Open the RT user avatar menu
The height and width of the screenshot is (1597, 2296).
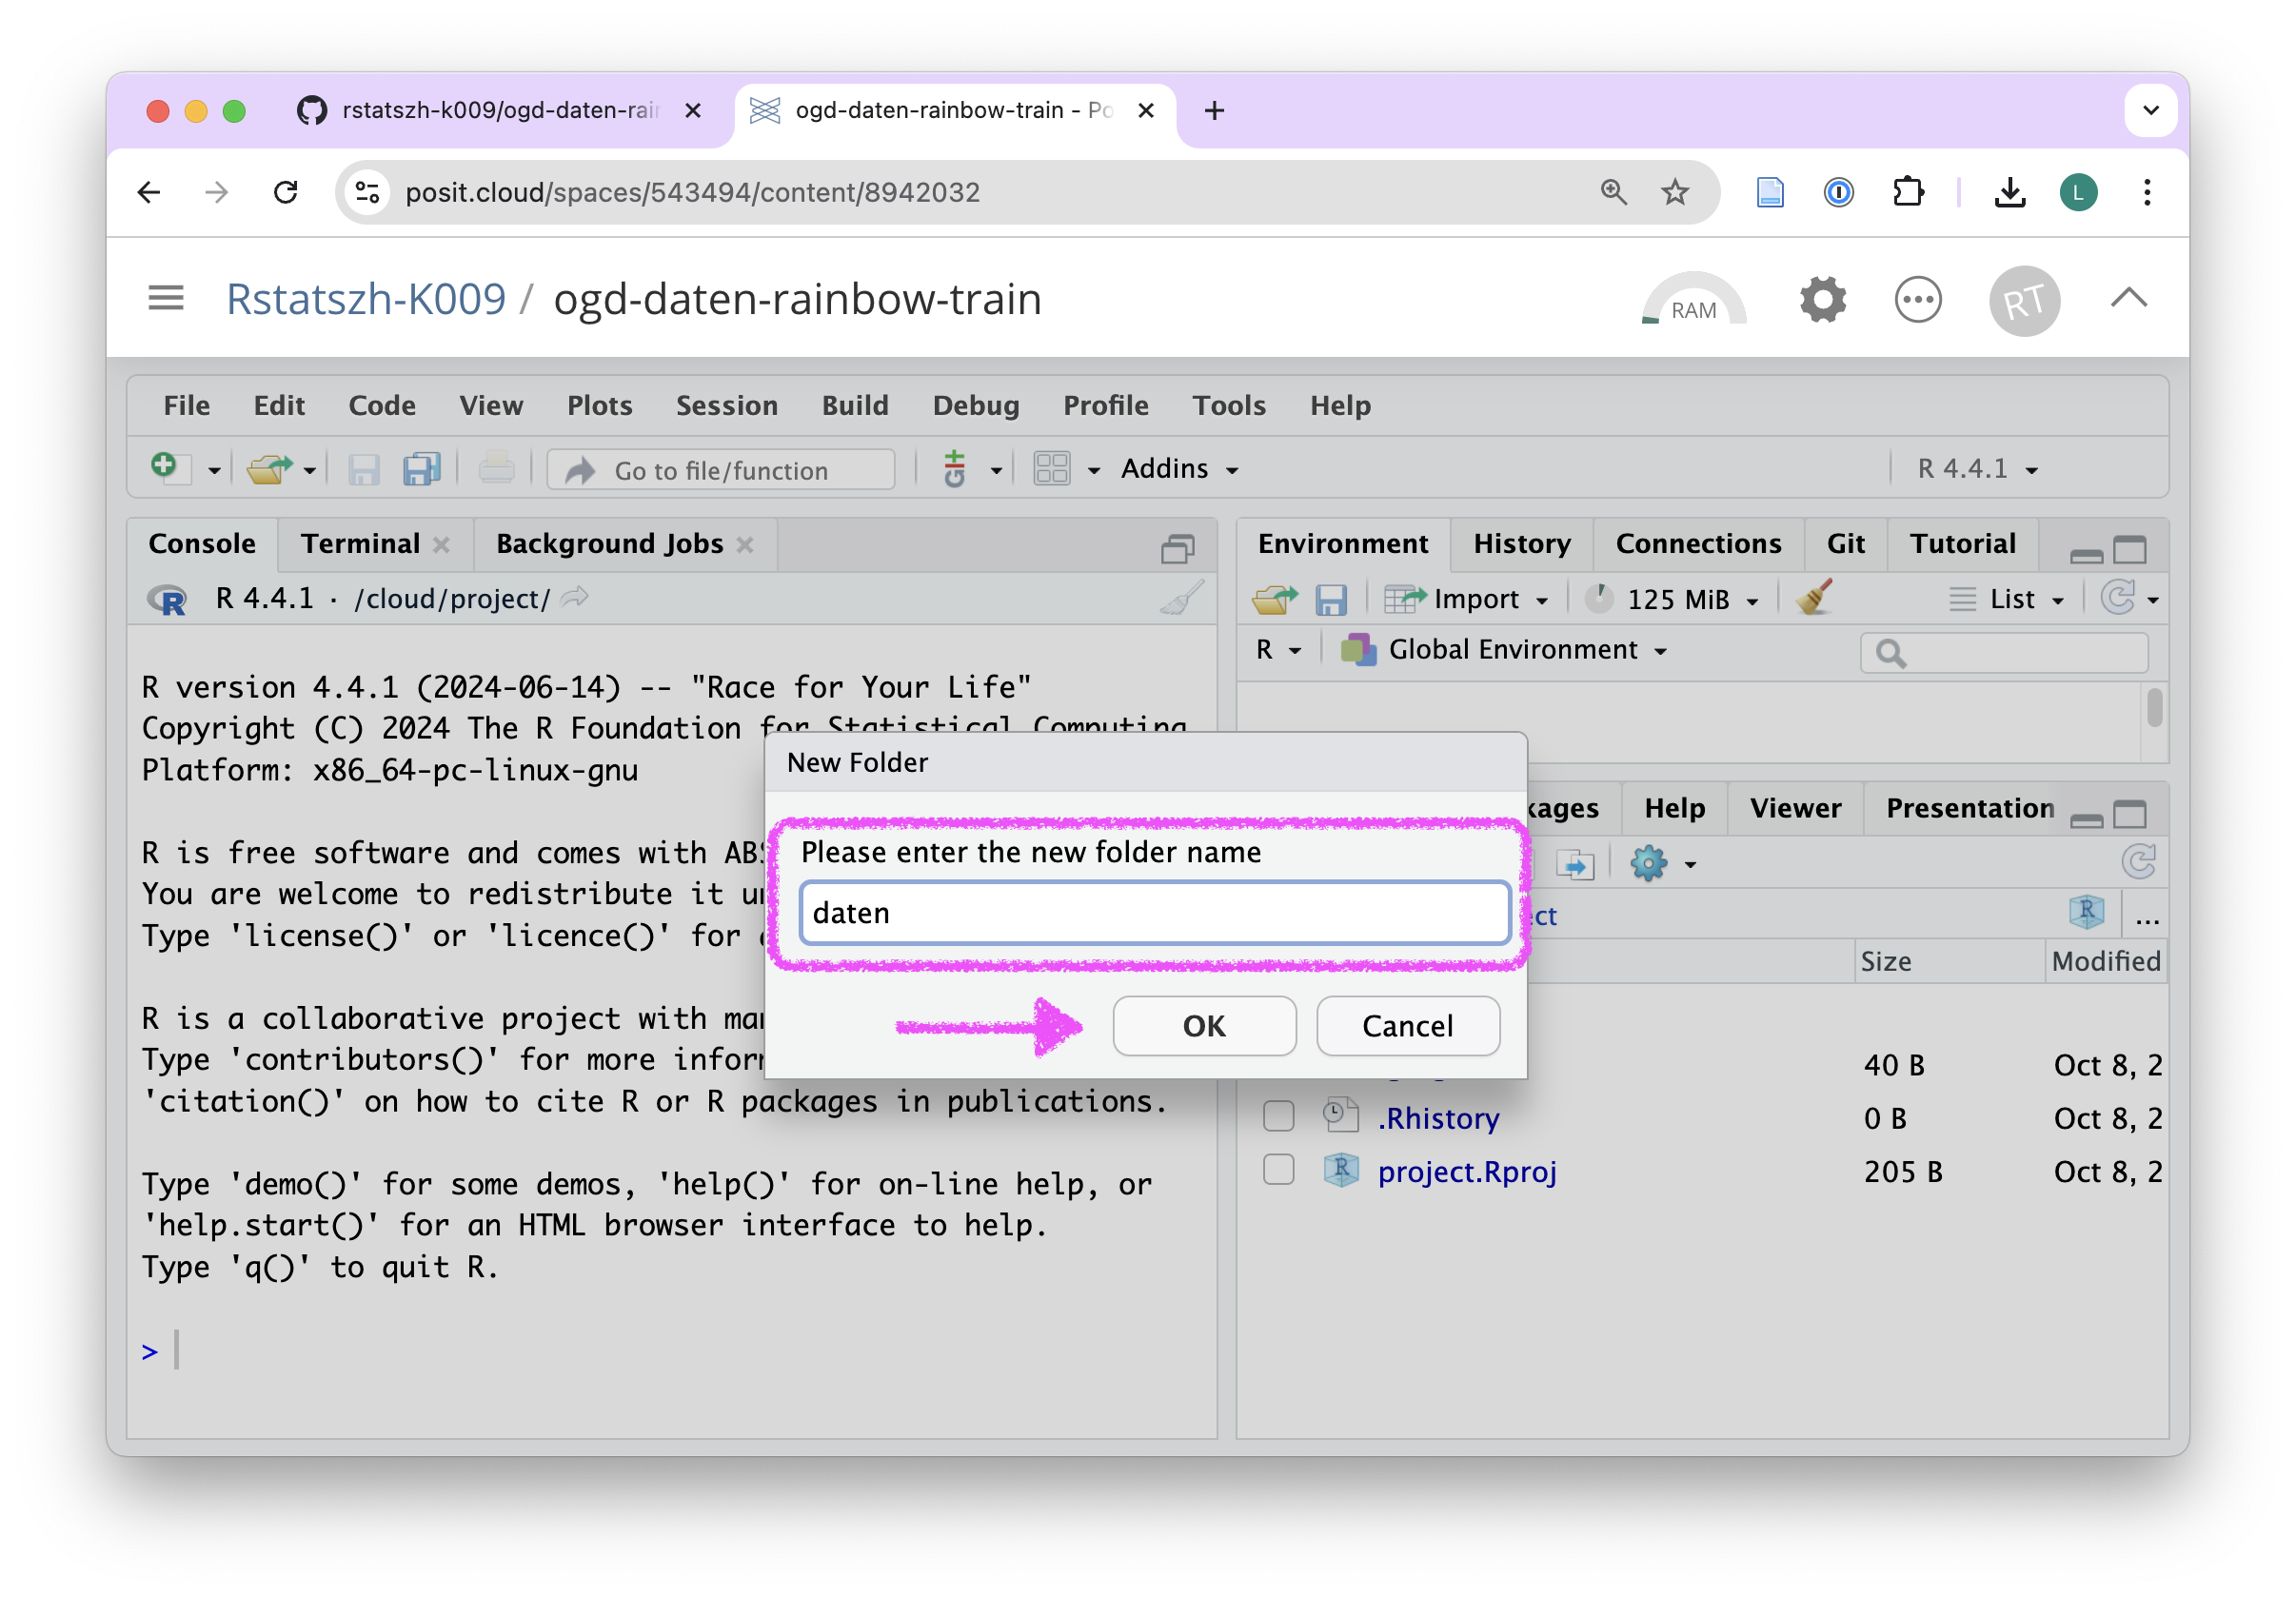[2023, 300]
